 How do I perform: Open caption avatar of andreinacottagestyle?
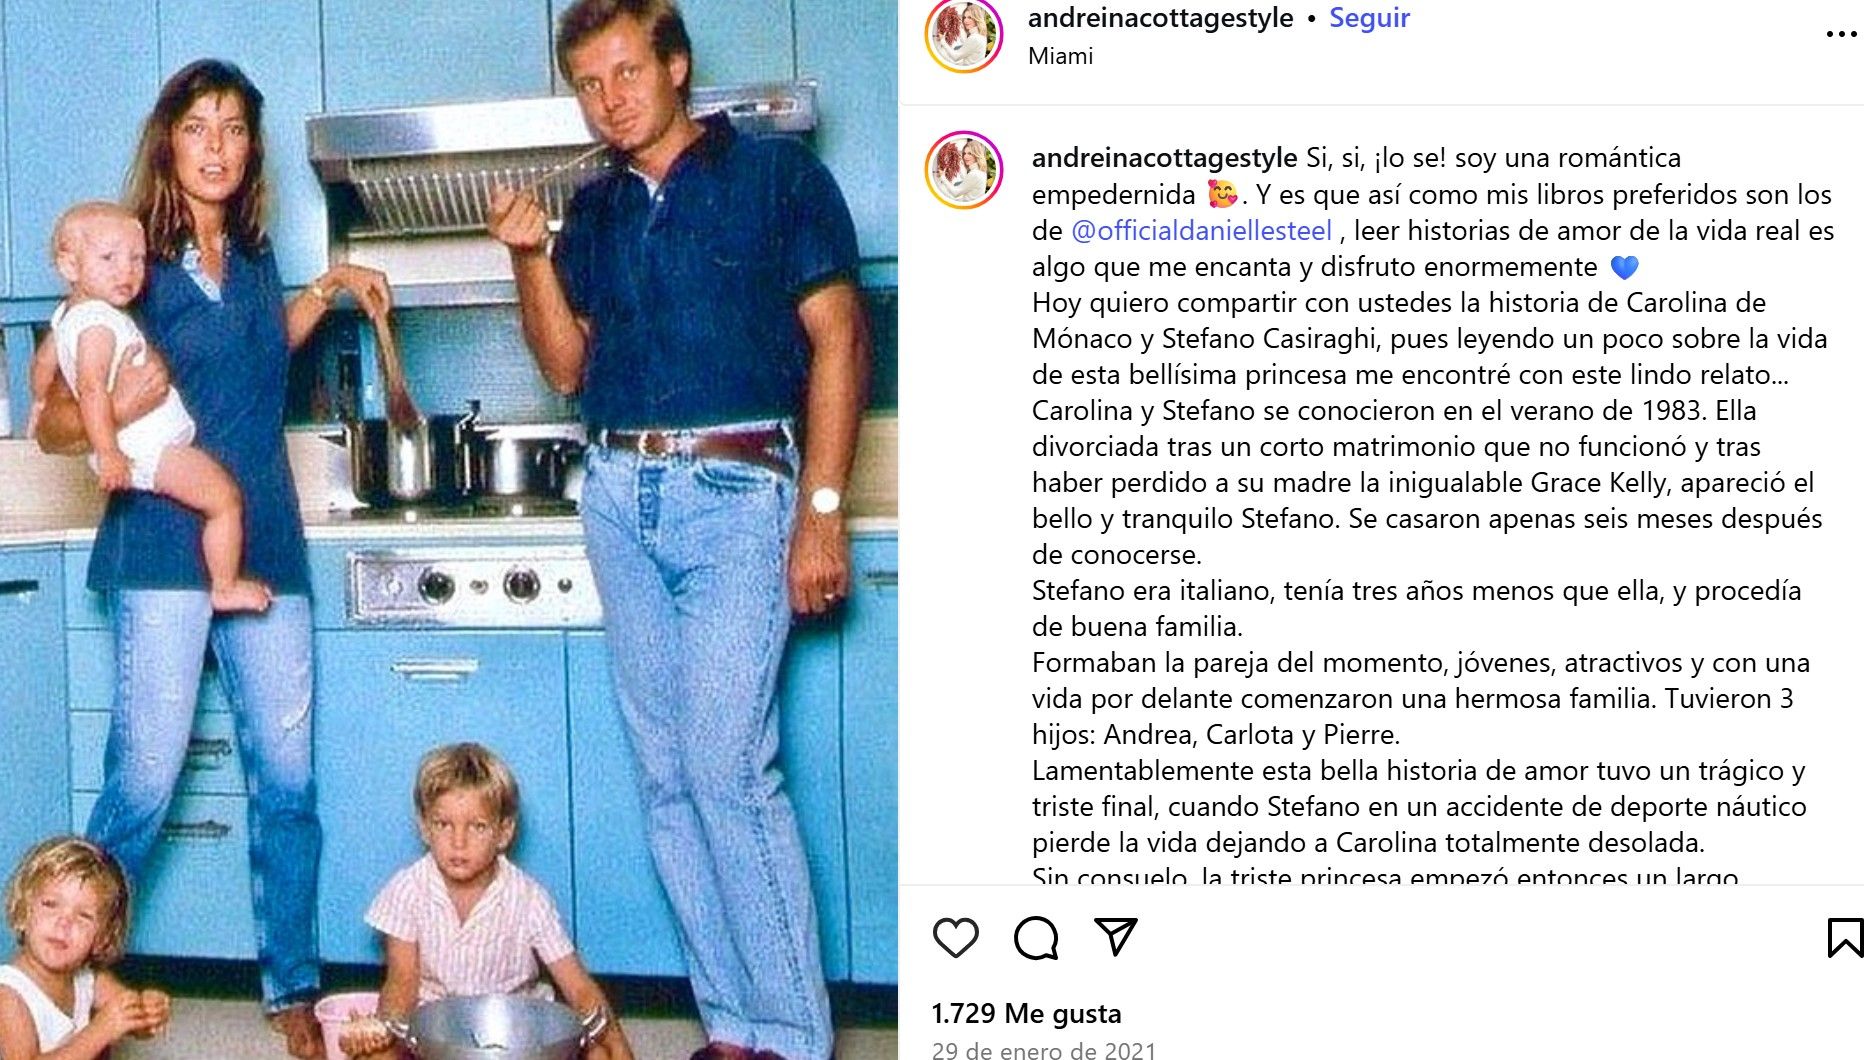(964, 171)
